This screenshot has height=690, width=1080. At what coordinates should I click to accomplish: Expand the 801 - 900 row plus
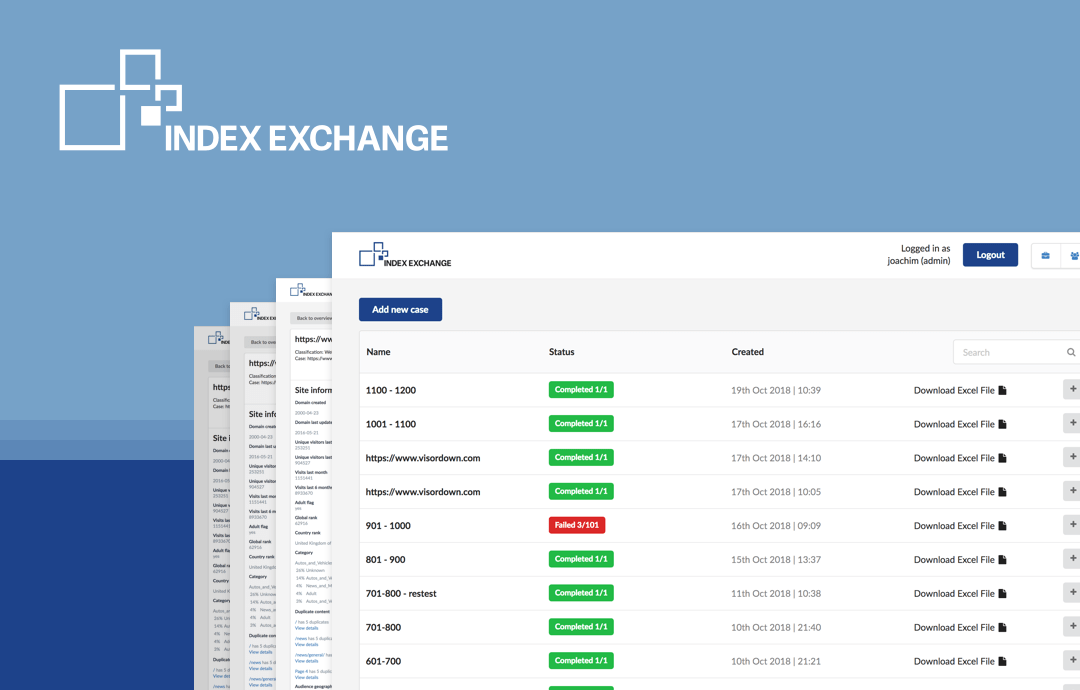pos(1072,558)
